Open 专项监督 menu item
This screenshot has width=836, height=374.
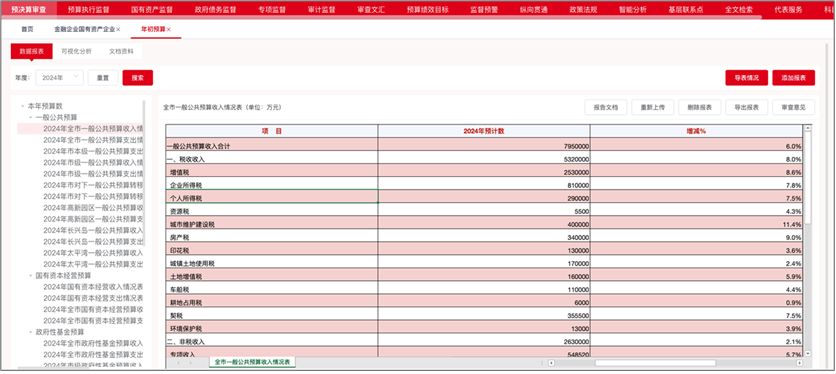[x=272, y=9]
